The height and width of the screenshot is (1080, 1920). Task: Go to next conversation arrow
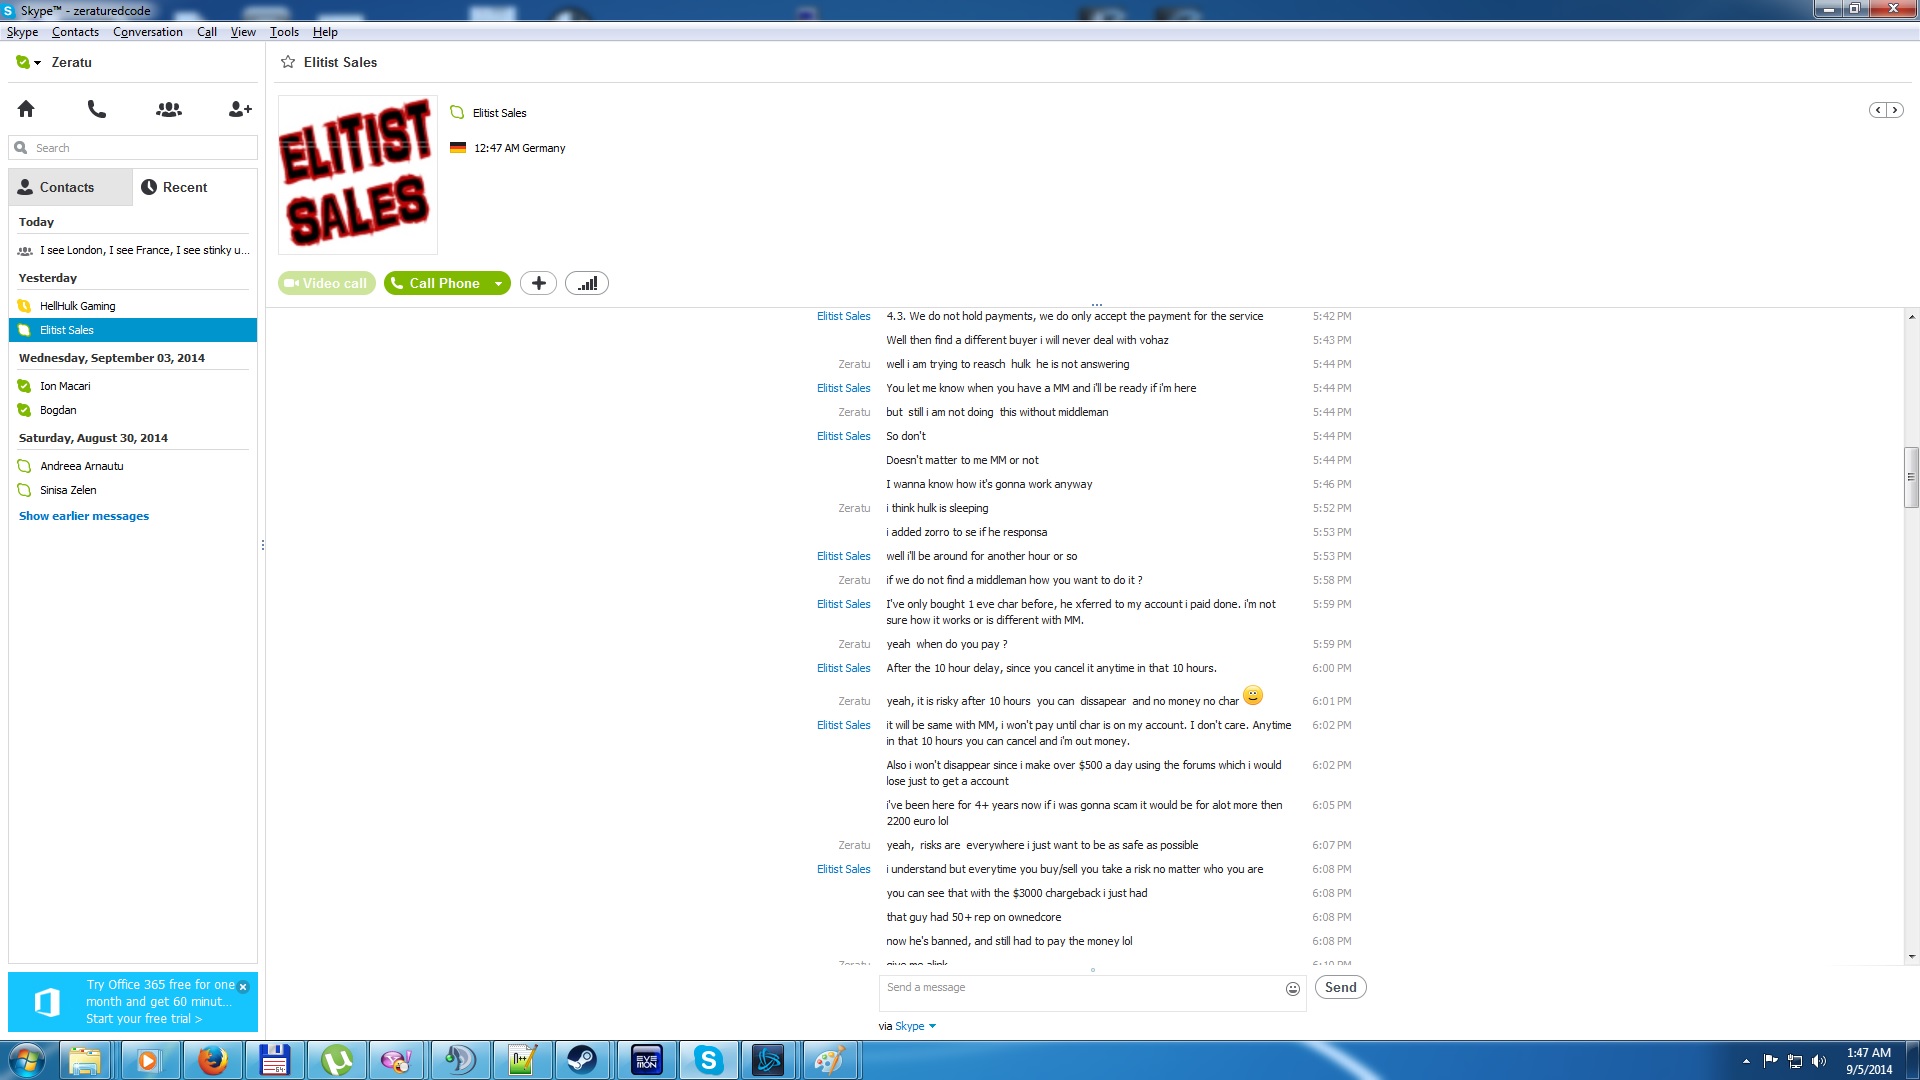pos(1894,110)
